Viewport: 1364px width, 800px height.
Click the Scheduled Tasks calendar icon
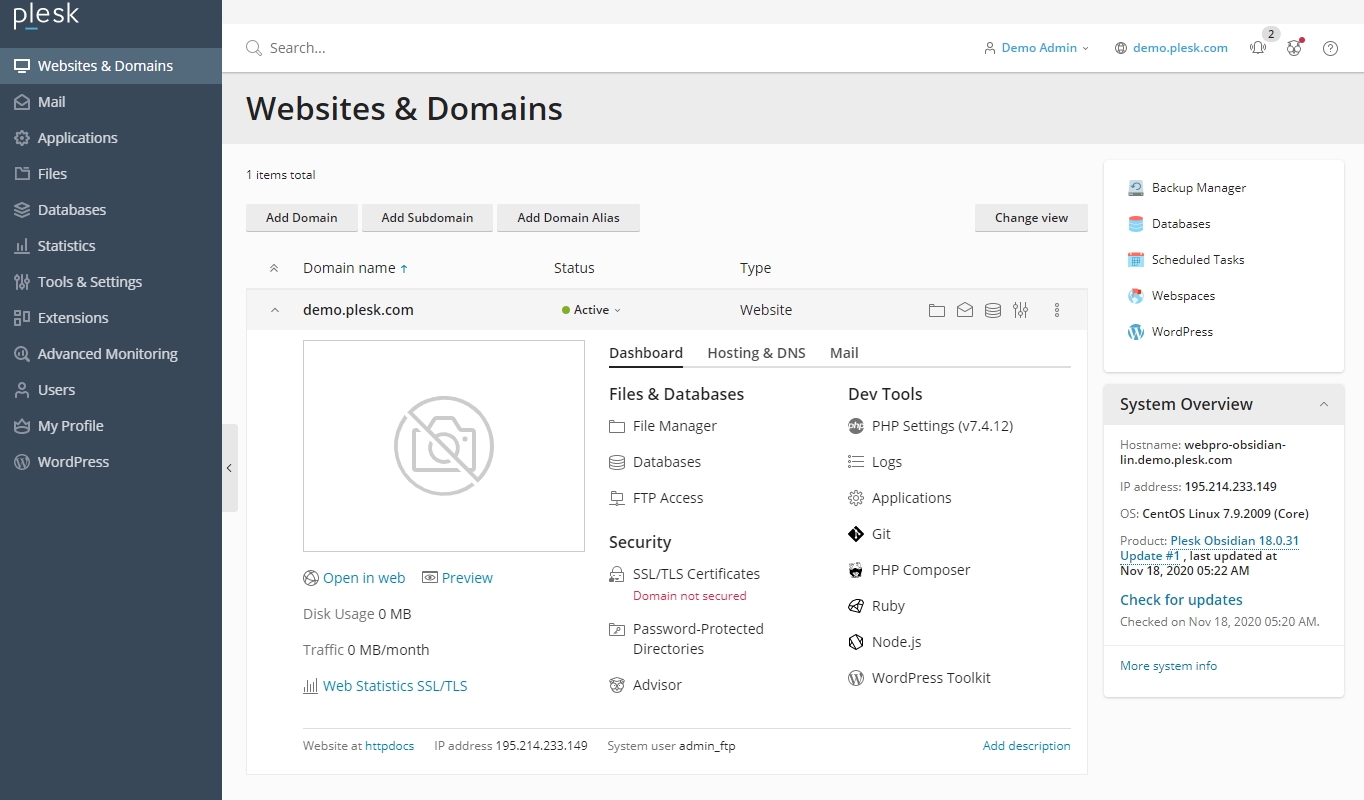pyautogui.click(x=1136, y=260)
